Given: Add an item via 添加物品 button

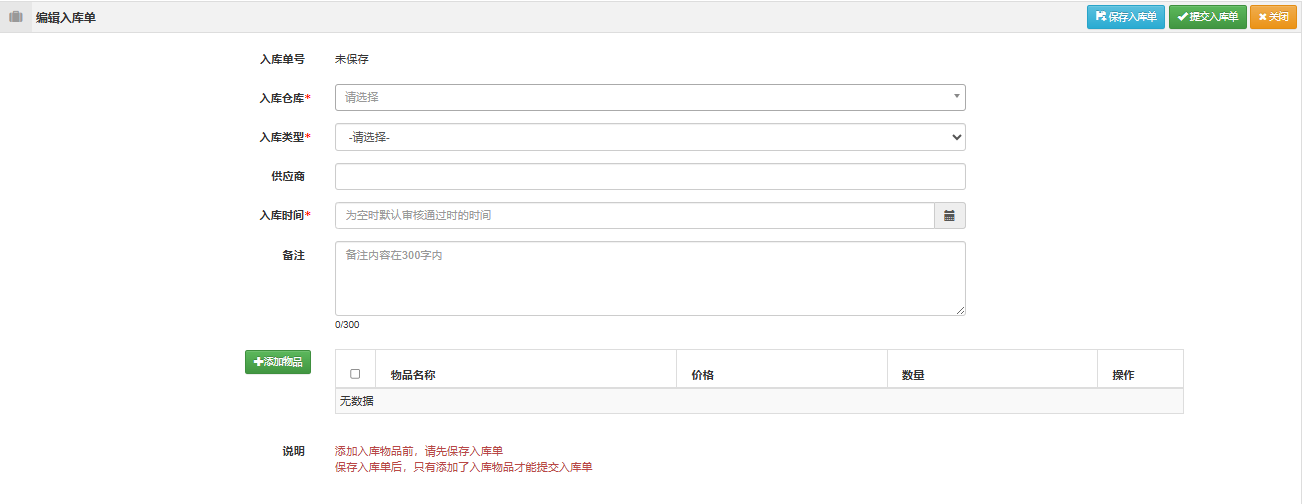Looking at the screenshot, I should tap(278, 362).
